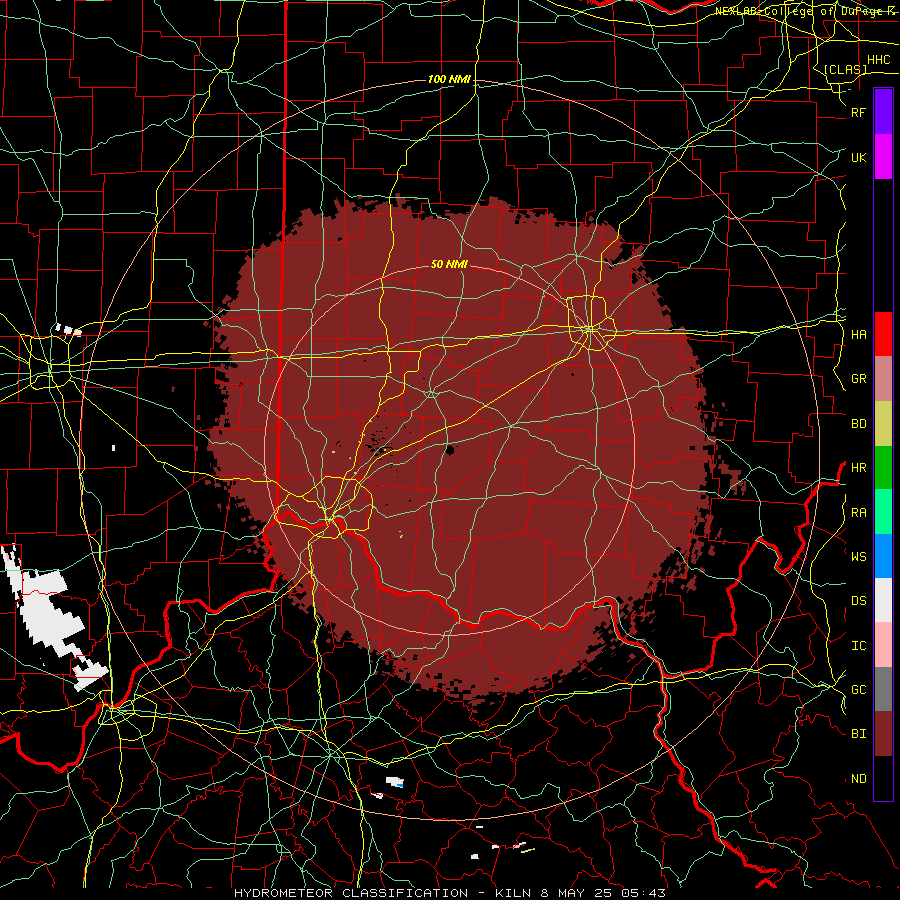Click the light green RA legend swatch
Image resolution: width=900 pixels, height=900 pixels.
883,512
